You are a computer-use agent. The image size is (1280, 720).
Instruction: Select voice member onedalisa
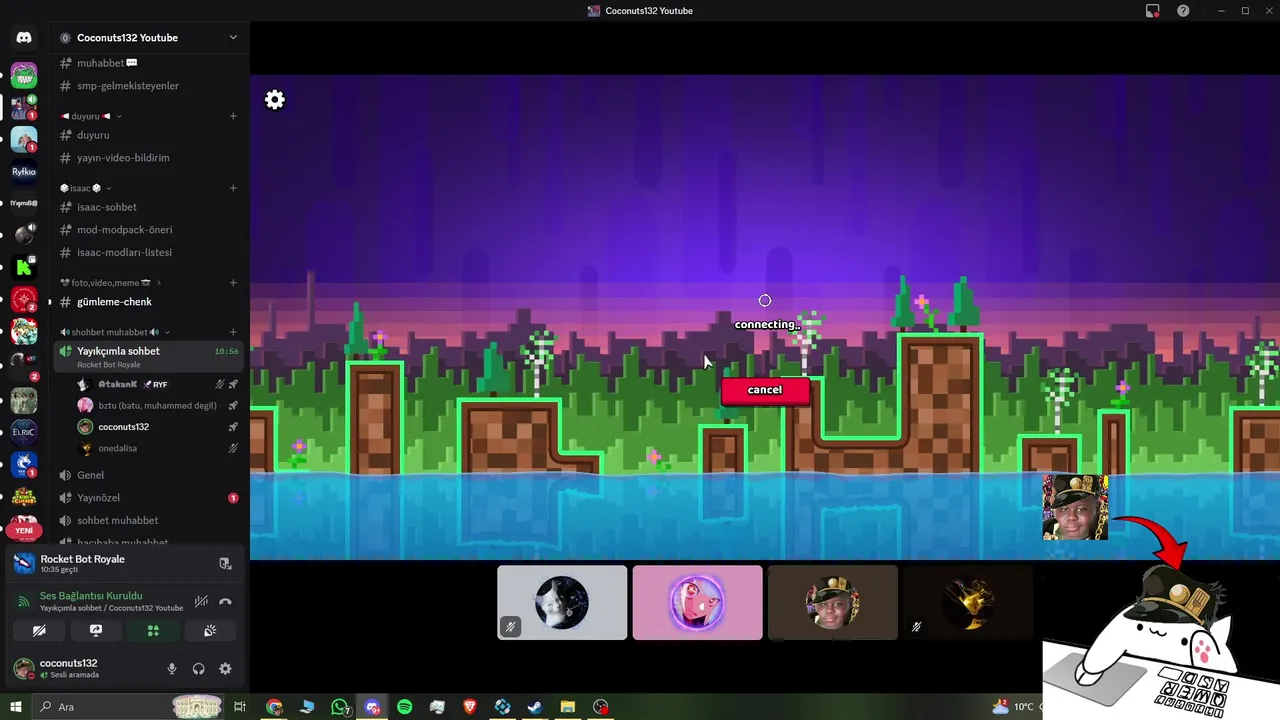click(x=158, y=448)
